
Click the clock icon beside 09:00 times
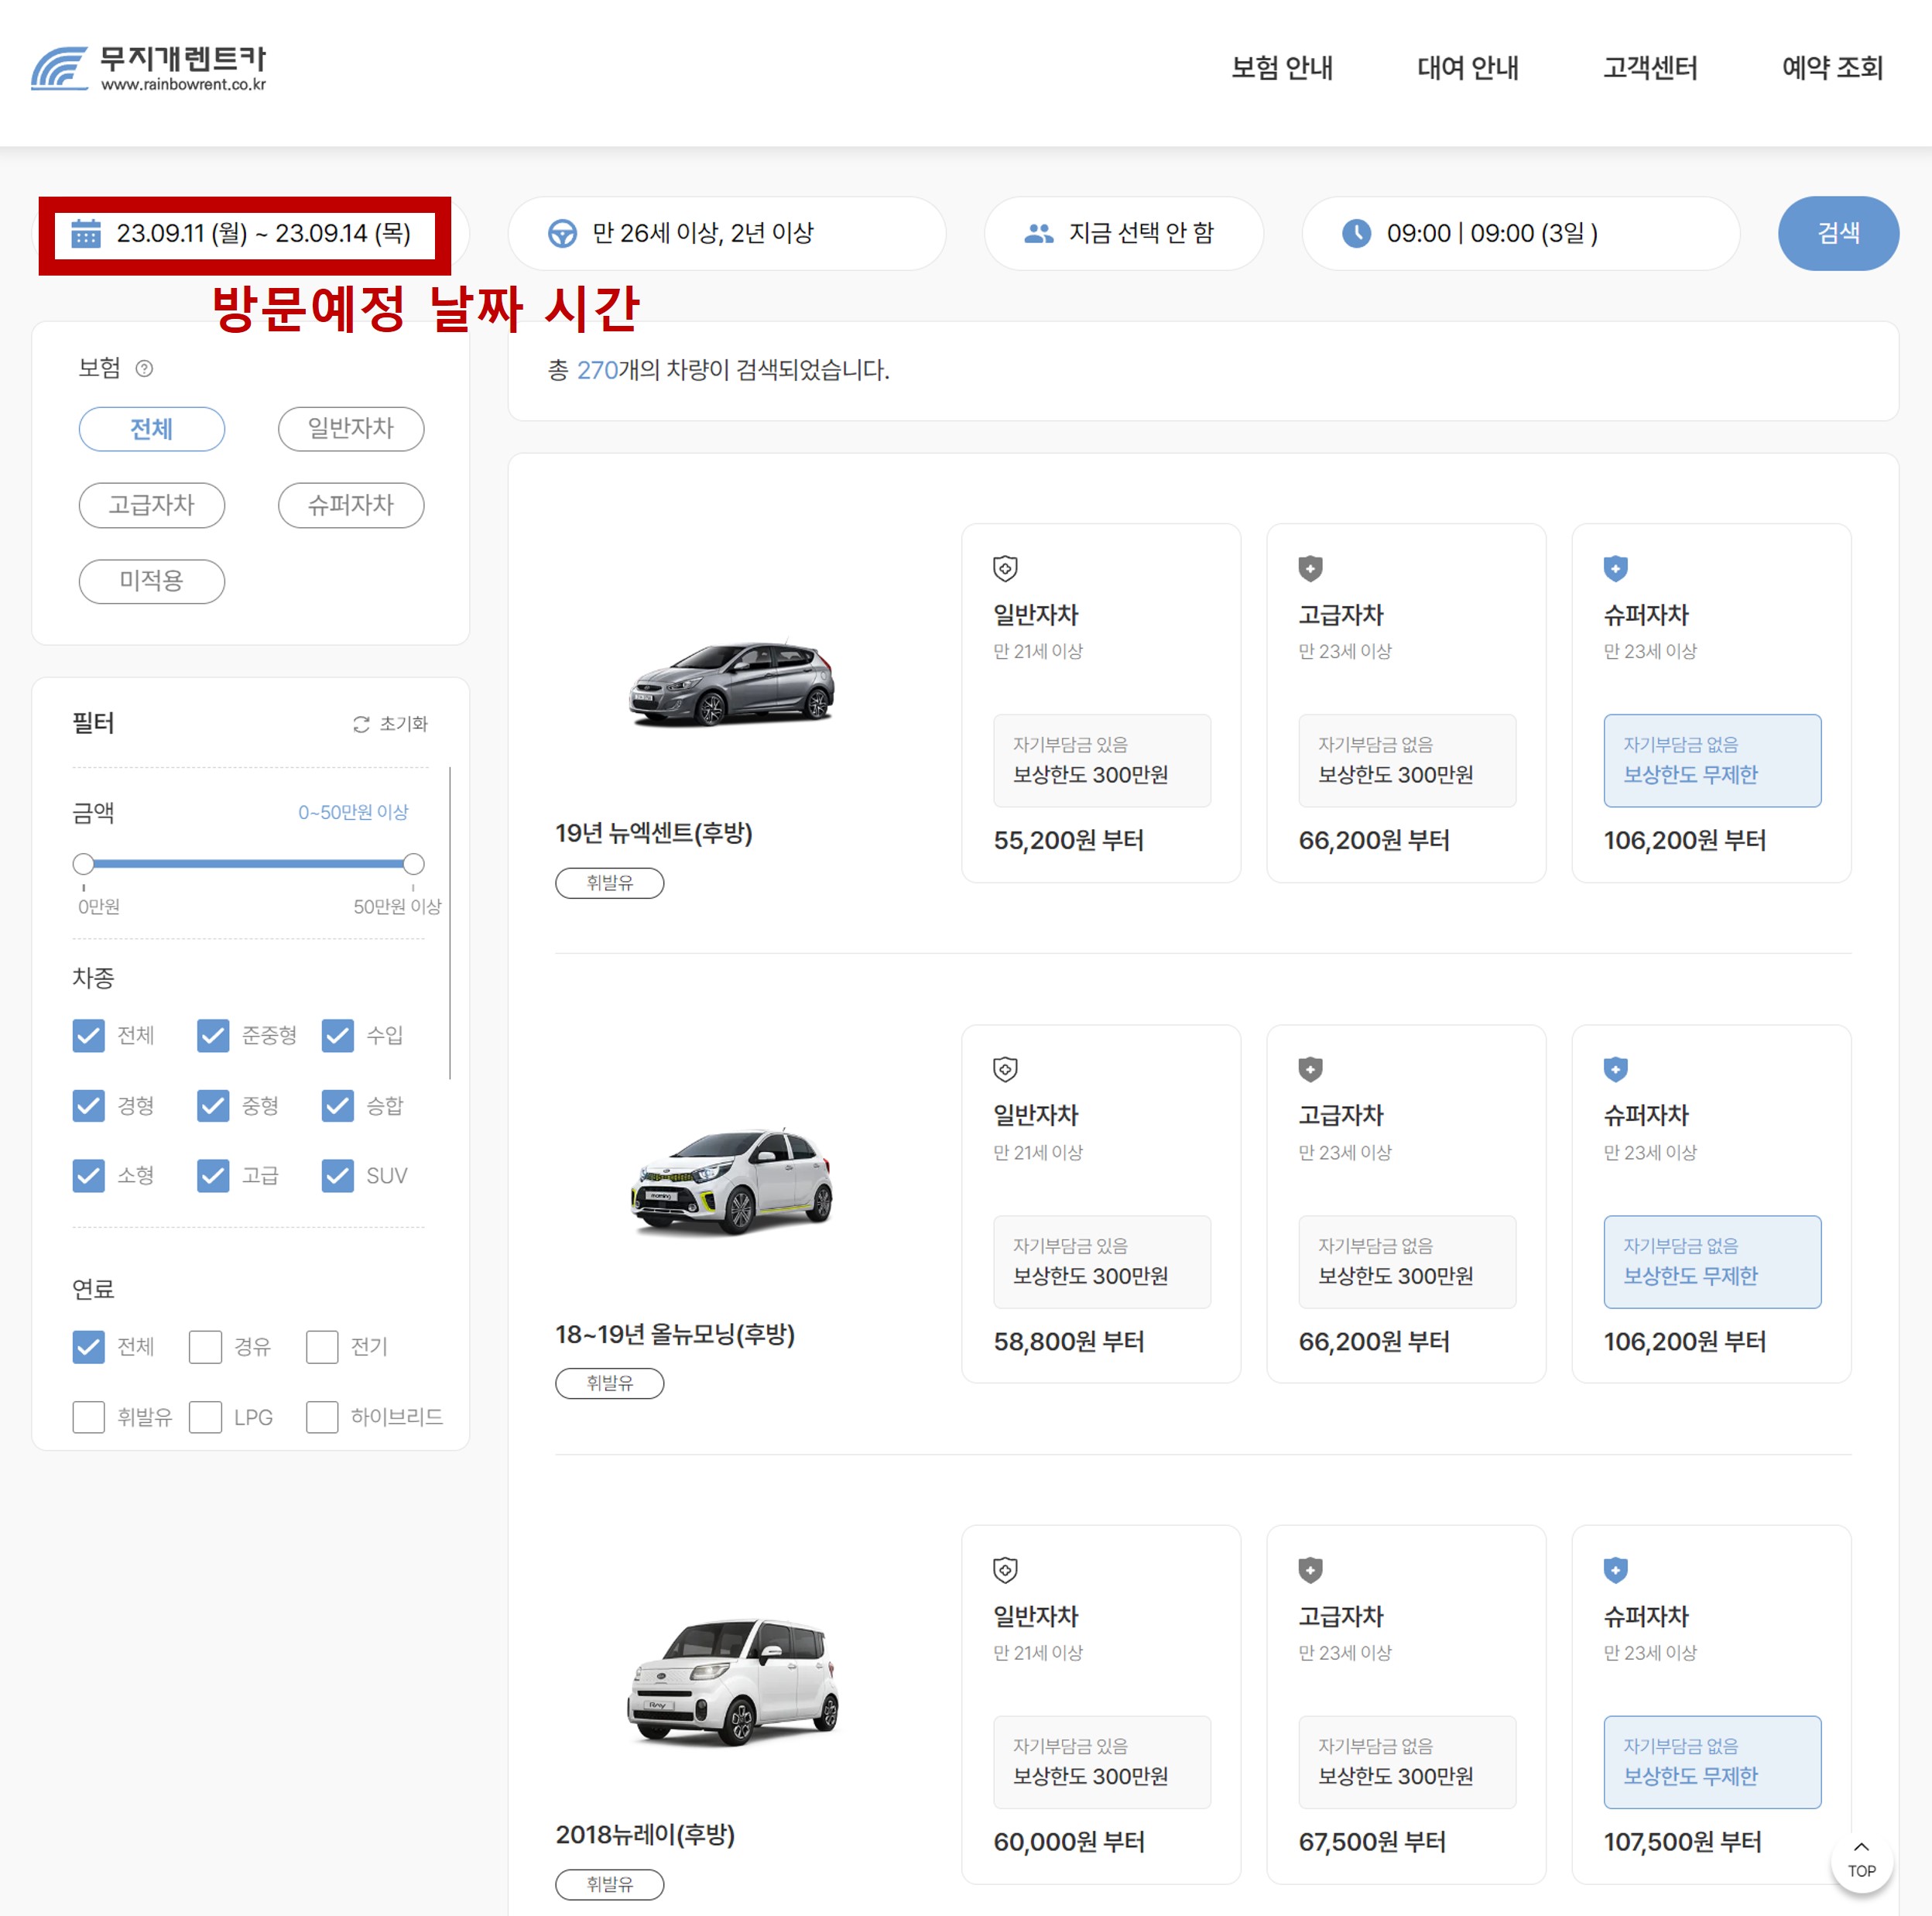click(x=1355, y=233)
